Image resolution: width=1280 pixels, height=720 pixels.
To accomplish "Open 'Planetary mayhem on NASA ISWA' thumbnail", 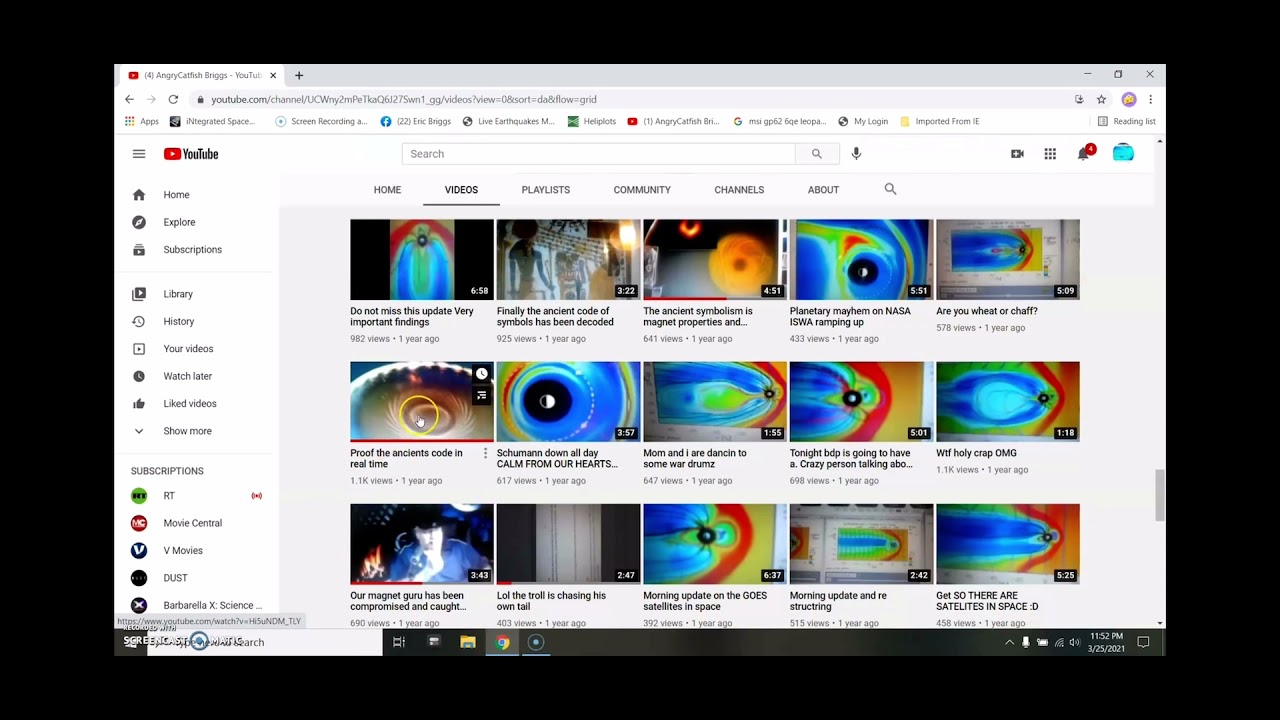I will click(861, 260).
